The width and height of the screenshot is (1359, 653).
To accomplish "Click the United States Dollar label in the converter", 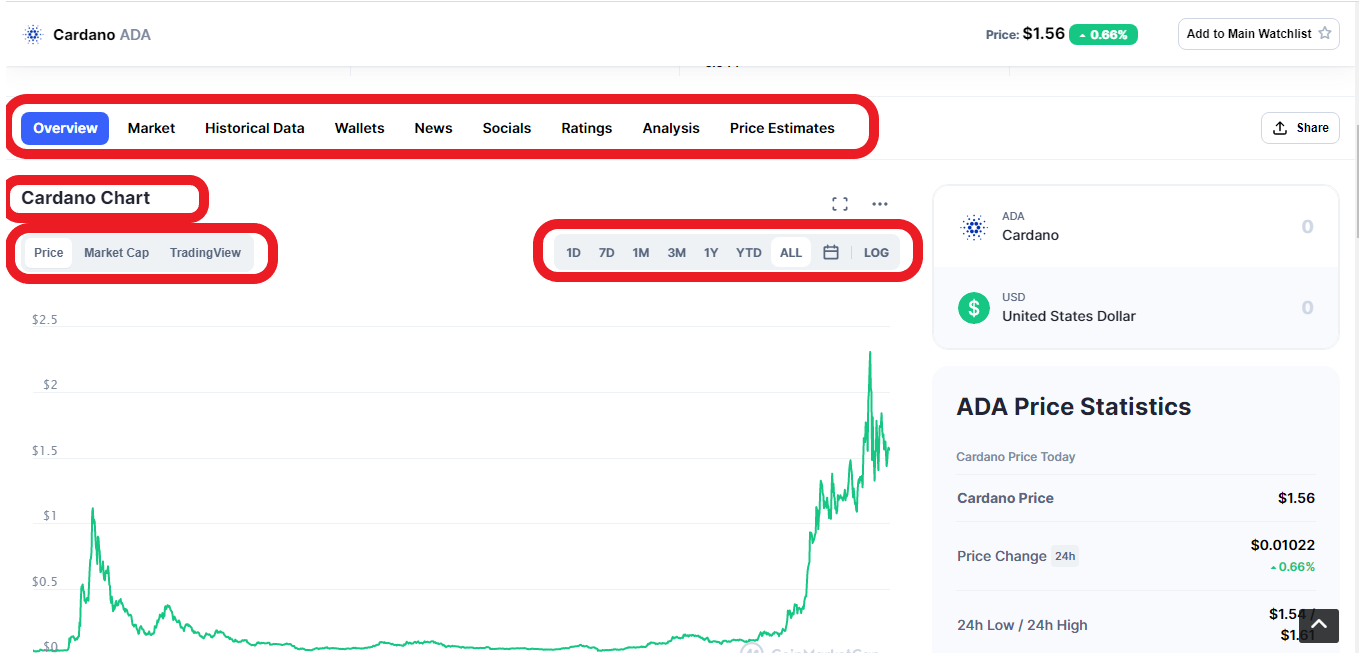I will (1069, 316).
